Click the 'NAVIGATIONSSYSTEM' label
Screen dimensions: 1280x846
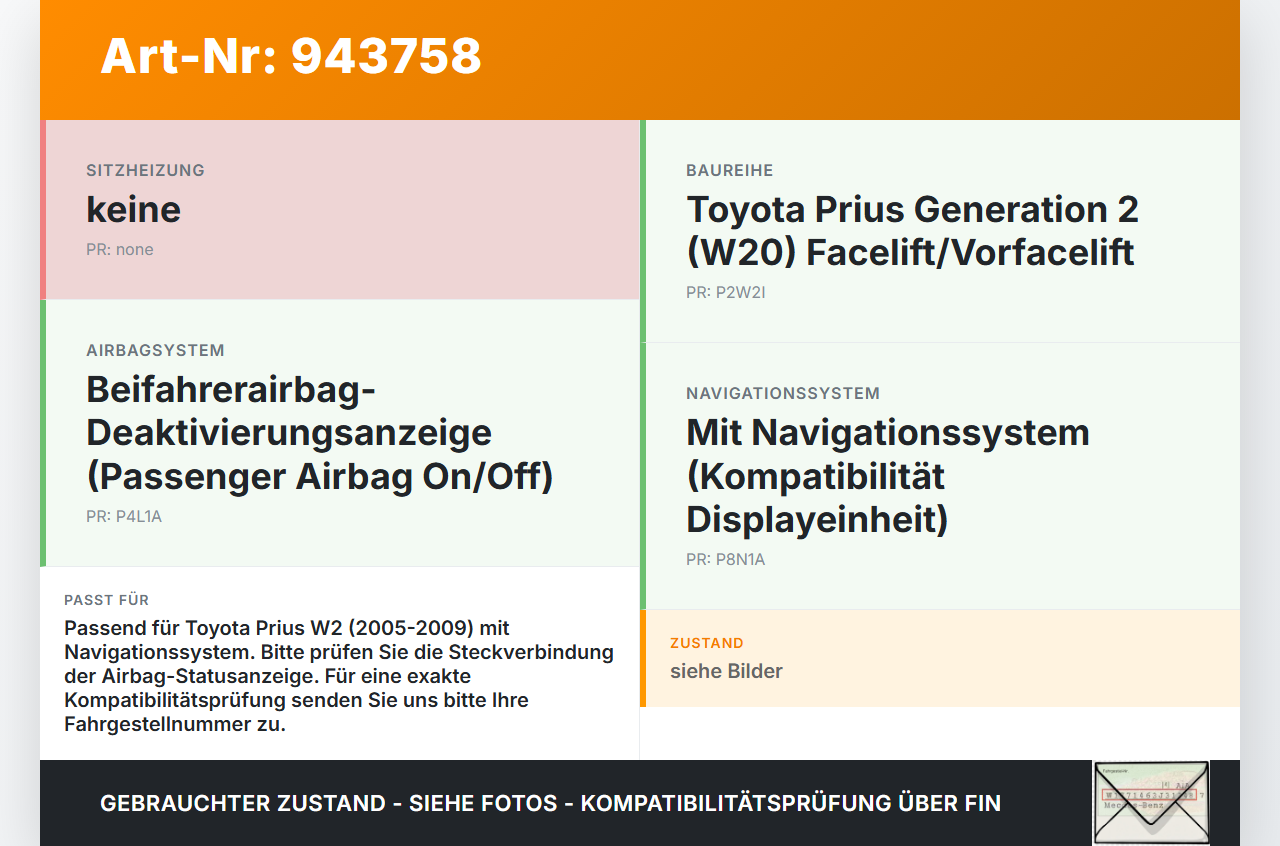click(783, 393)
